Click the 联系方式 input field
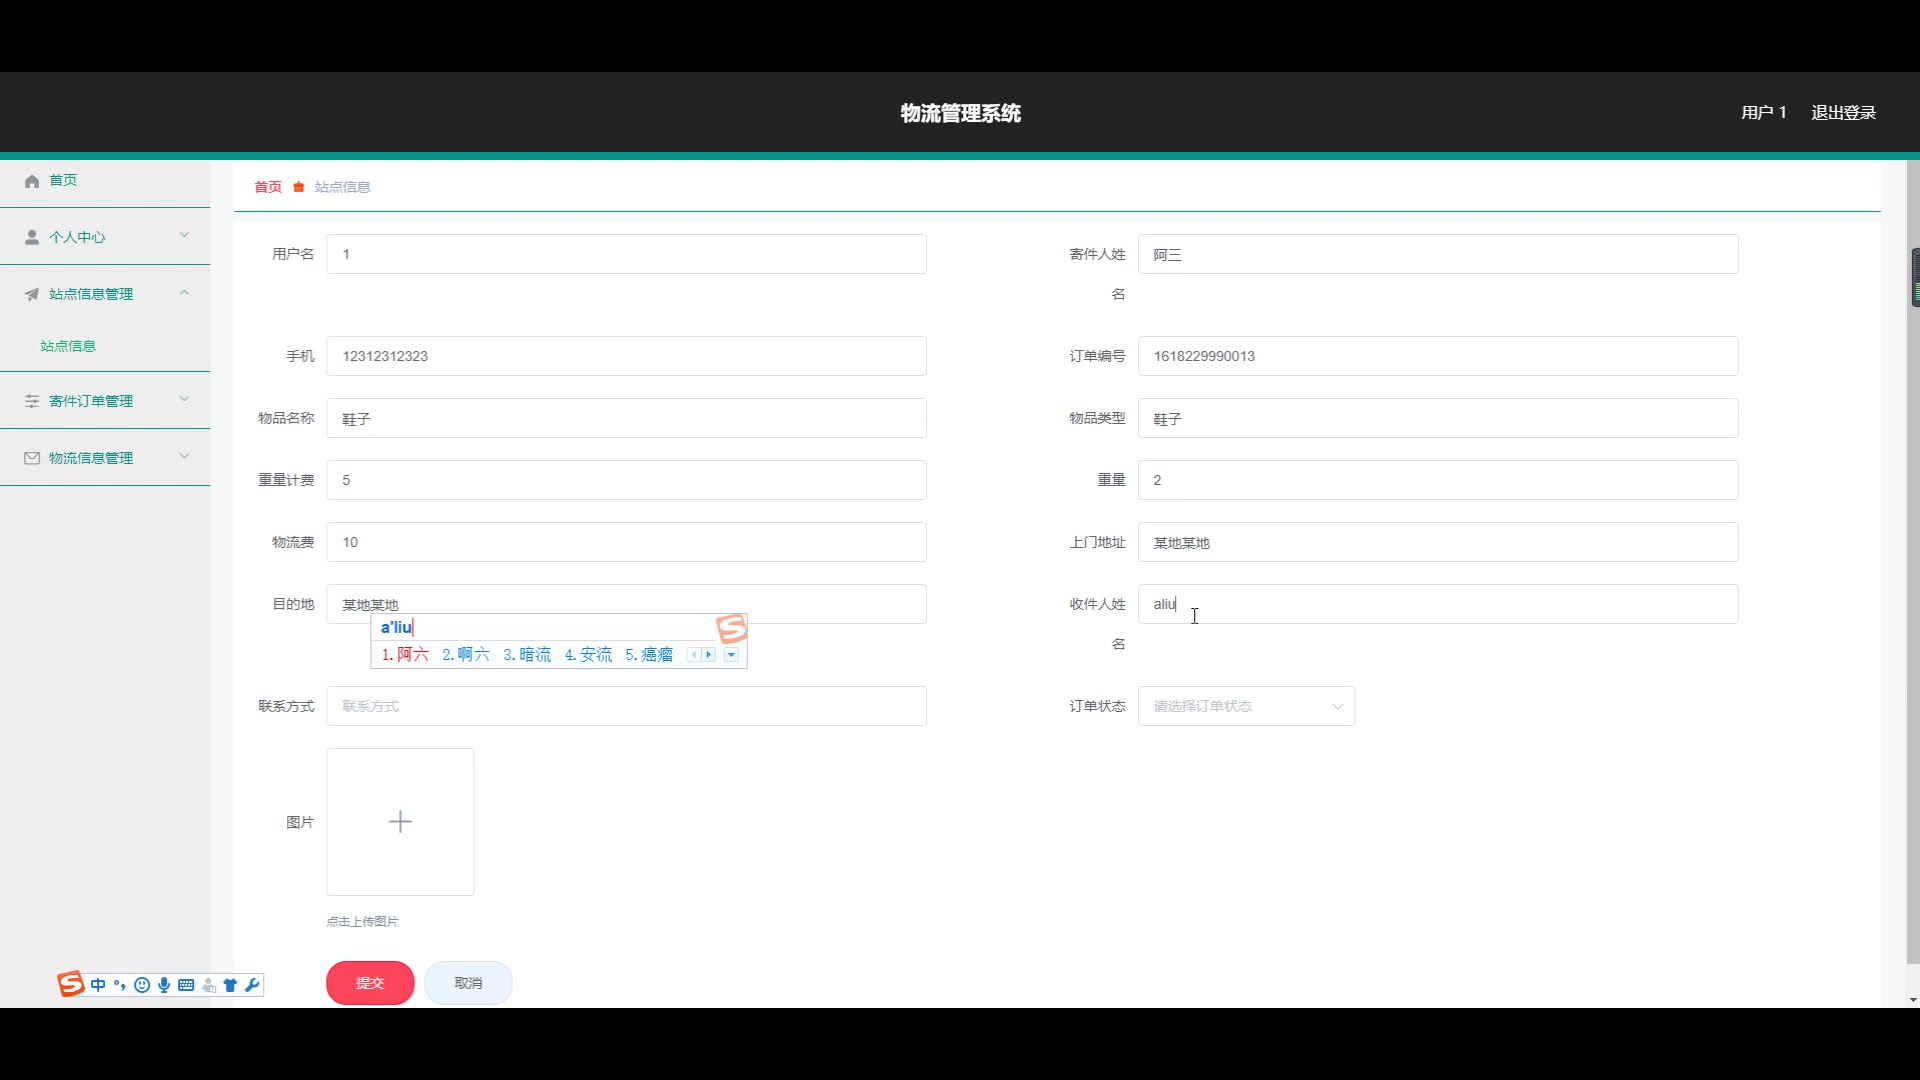The image size is (1920, 1080). [x=626, y=706]
